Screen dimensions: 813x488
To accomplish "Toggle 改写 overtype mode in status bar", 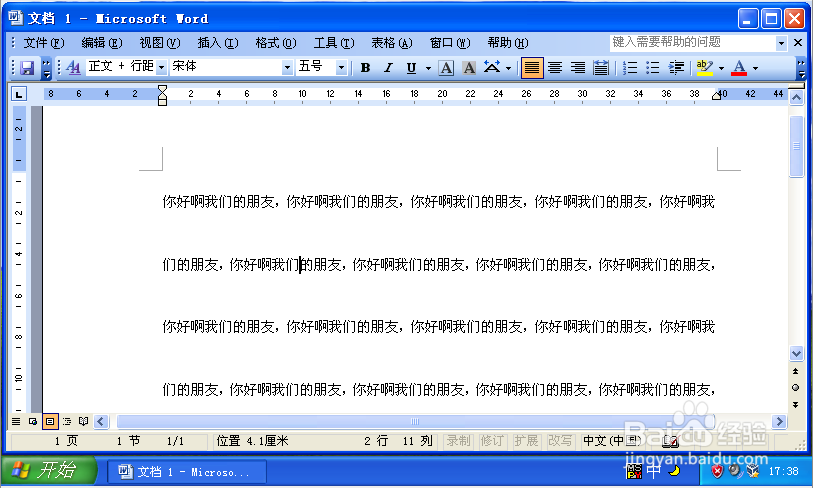I will (x=560, y=441).
